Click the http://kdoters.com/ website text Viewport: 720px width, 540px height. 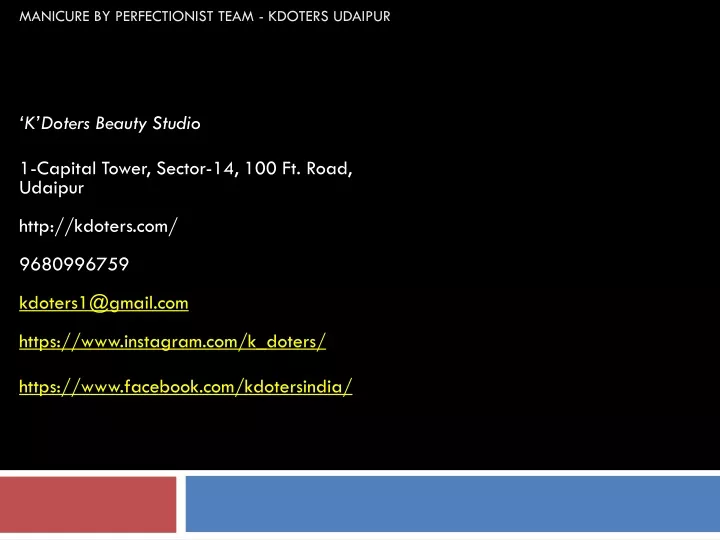pyautogui.click(x=98, y=226)
